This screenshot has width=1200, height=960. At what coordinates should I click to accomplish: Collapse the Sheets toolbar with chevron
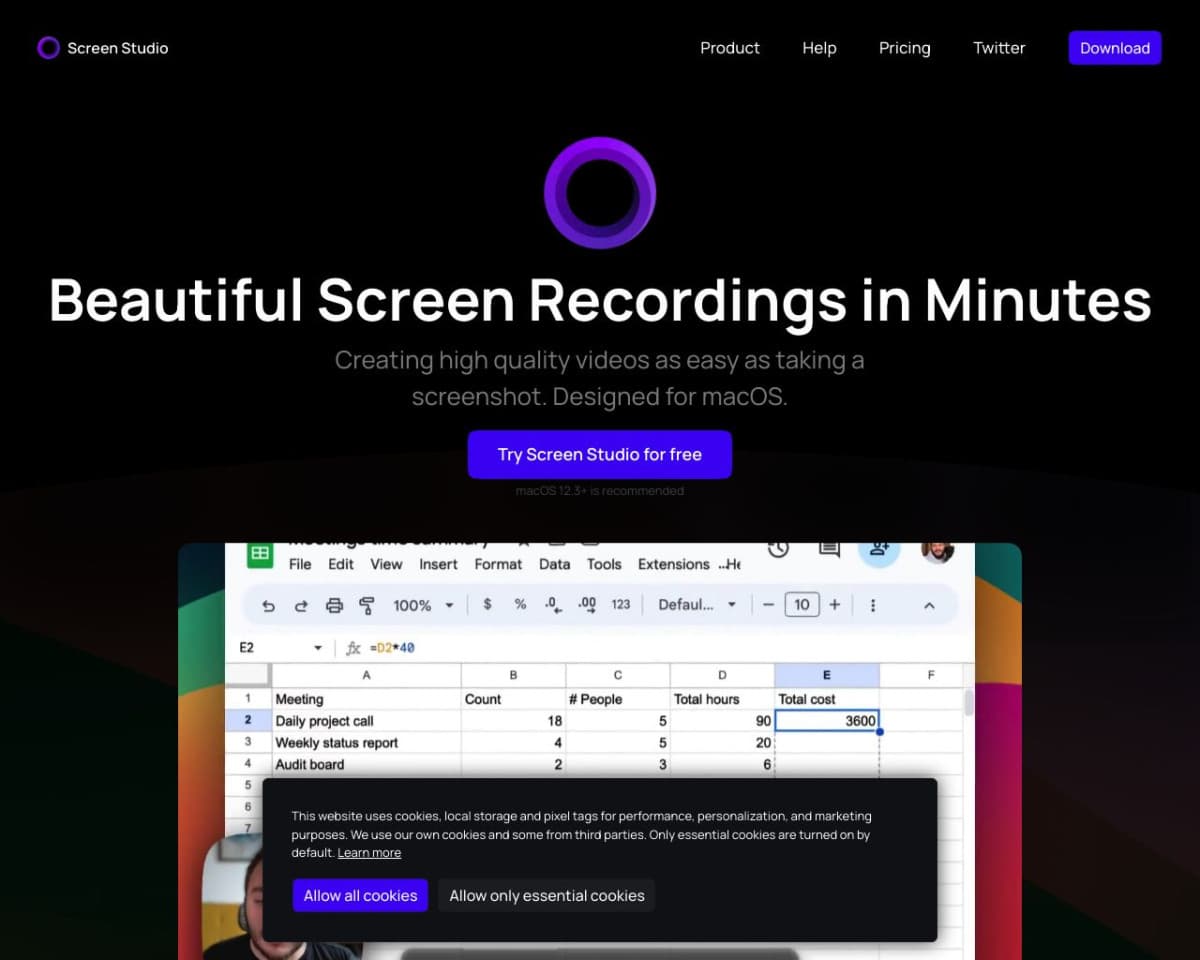929,605
